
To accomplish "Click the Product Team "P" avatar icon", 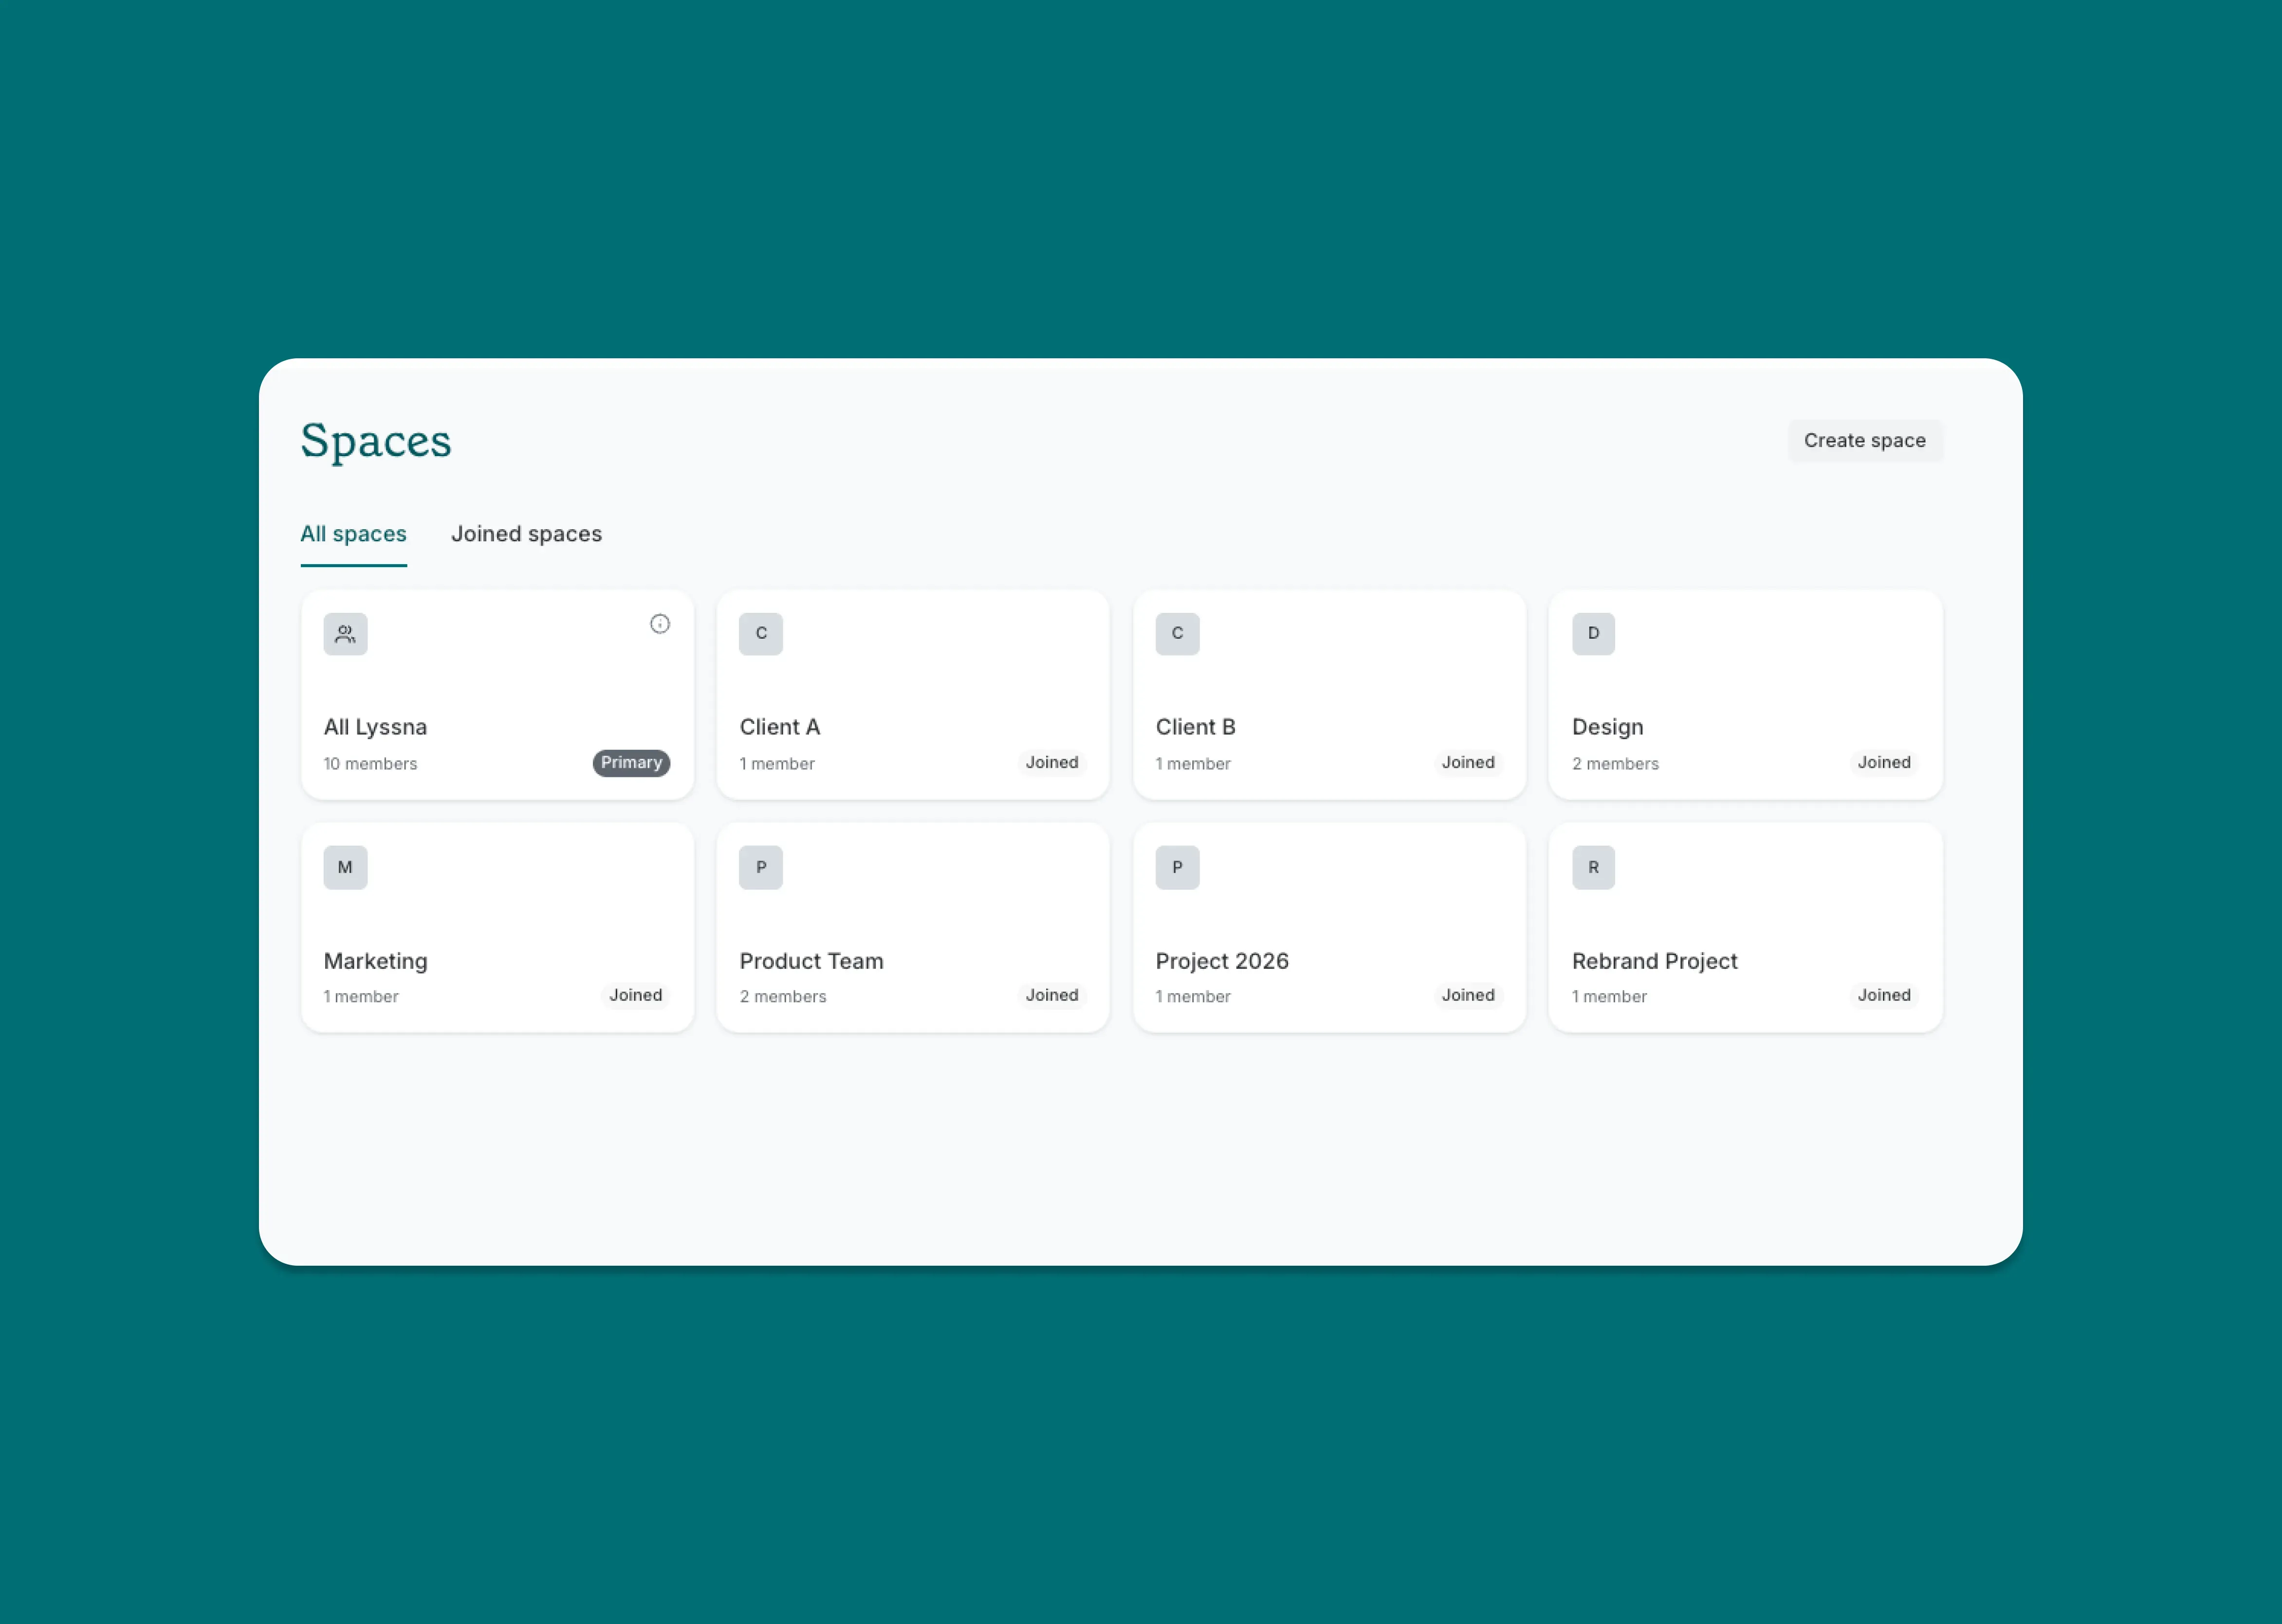I will (x=760, y=867).
